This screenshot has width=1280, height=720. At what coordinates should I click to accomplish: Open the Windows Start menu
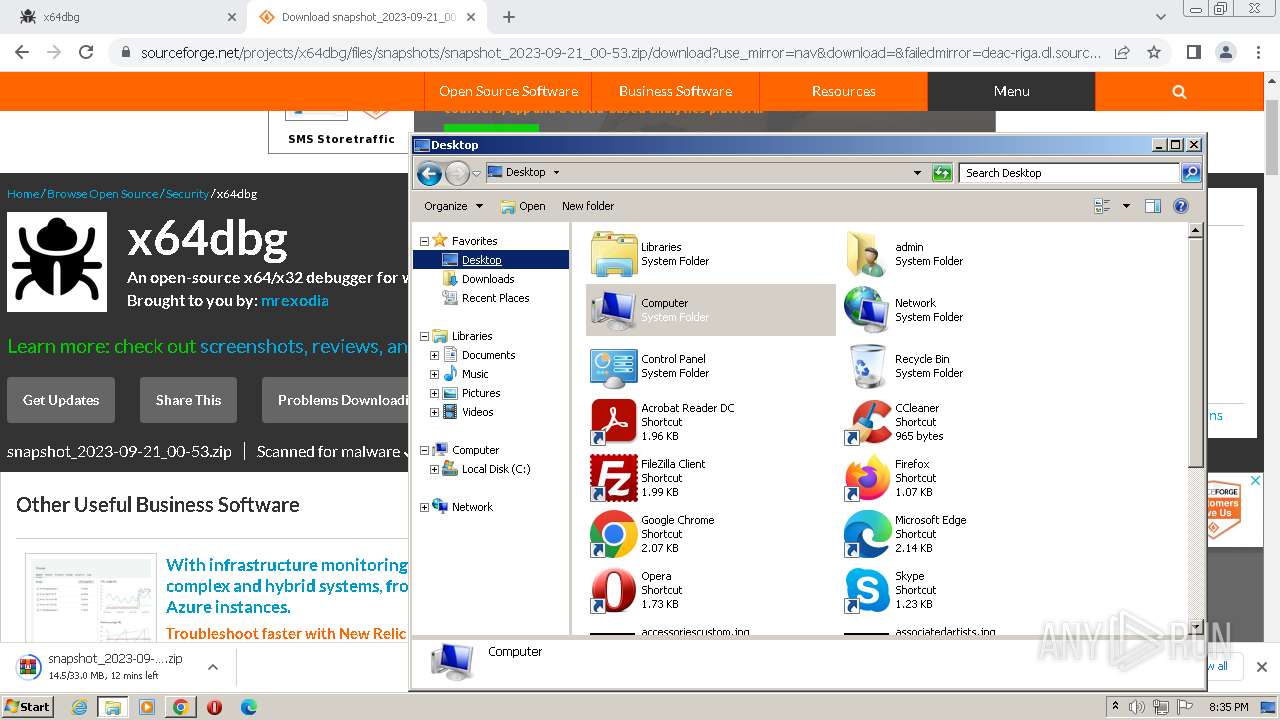point(28,707)
